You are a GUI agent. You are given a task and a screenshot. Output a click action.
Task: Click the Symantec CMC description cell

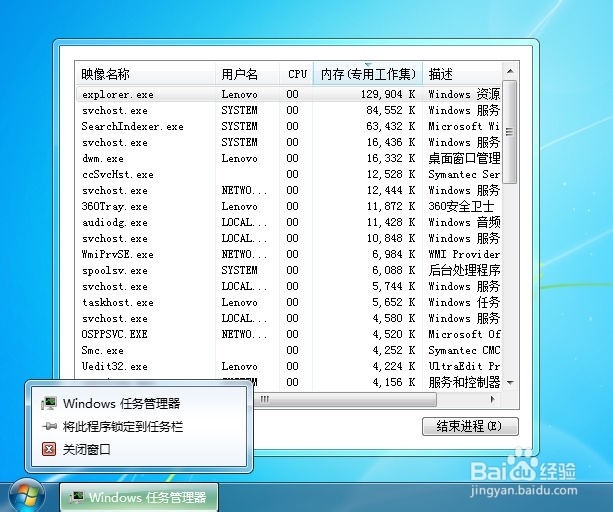464,351
